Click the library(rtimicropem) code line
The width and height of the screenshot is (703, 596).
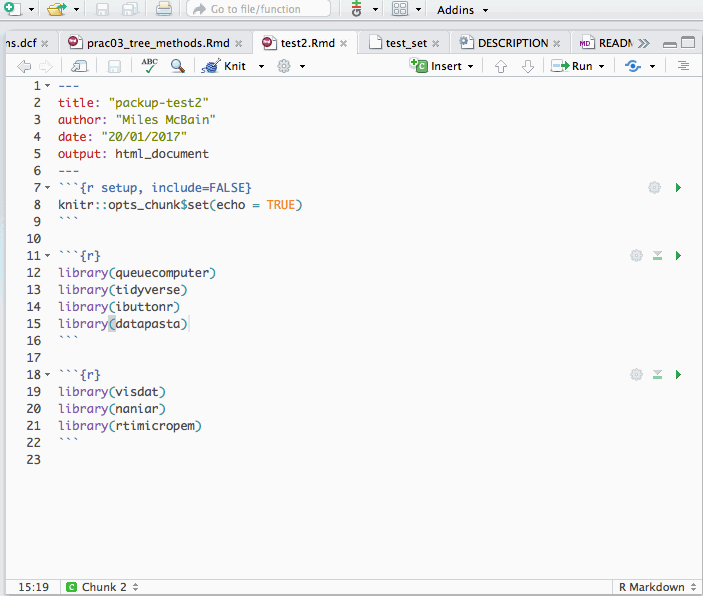130,426
